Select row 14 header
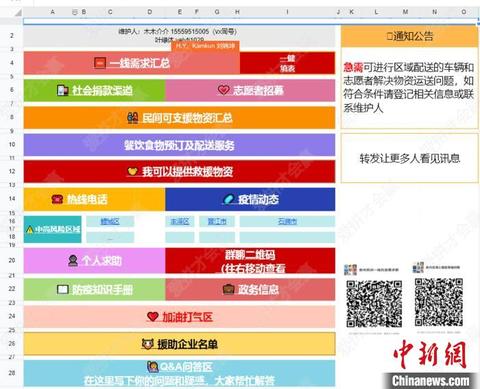The height and width of the screenshot is (389, 480). point(12,199)
